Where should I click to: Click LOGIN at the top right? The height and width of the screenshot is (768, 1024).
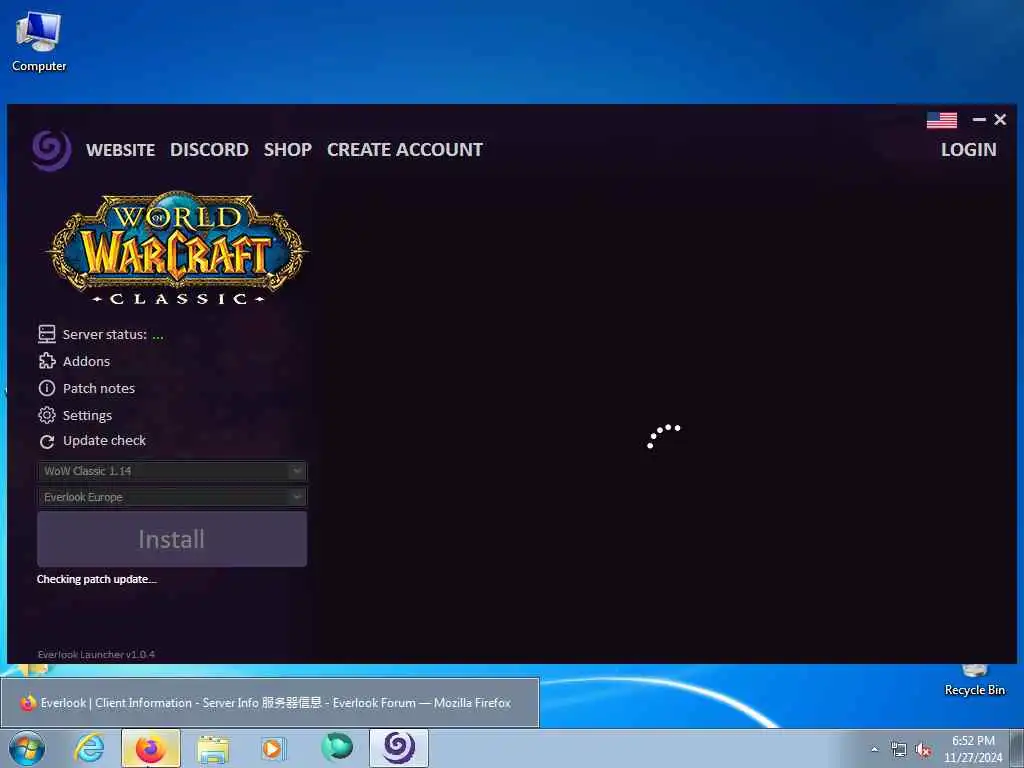[x=968, y=150]
